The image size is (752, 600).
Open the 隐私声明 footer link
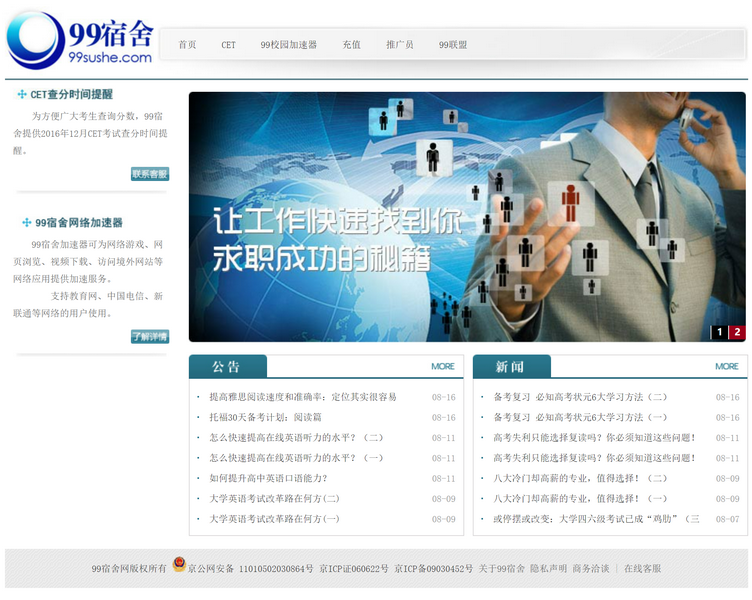(x=548, y=569)
